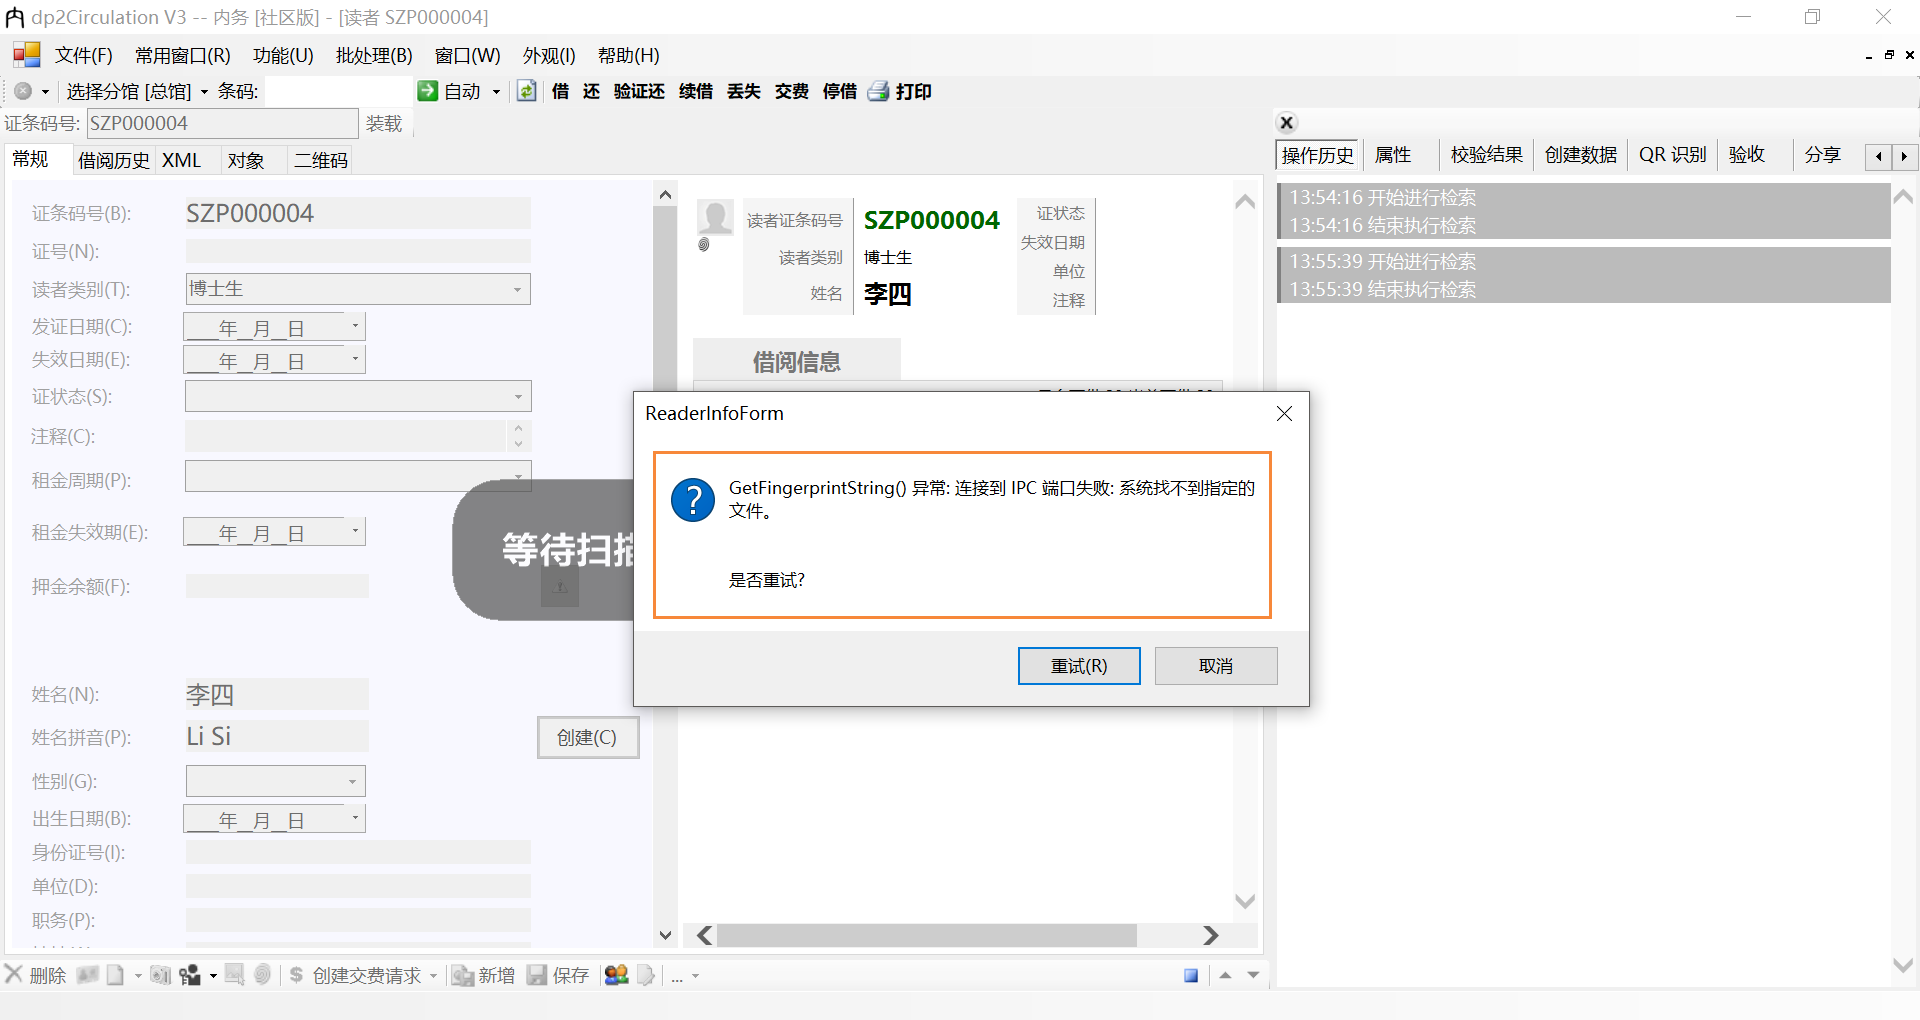Click the reader-with-key icon in bottom toolbar
Viewport: 1920px width, 1020px height.
[190, 975]
